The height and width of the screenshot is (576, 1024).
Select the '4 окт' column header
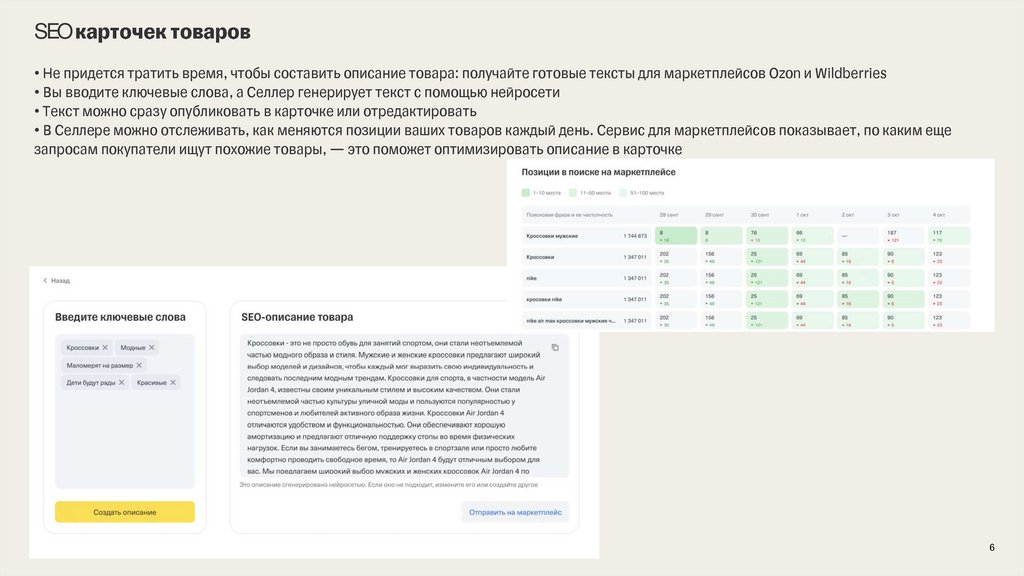(939, 214)
